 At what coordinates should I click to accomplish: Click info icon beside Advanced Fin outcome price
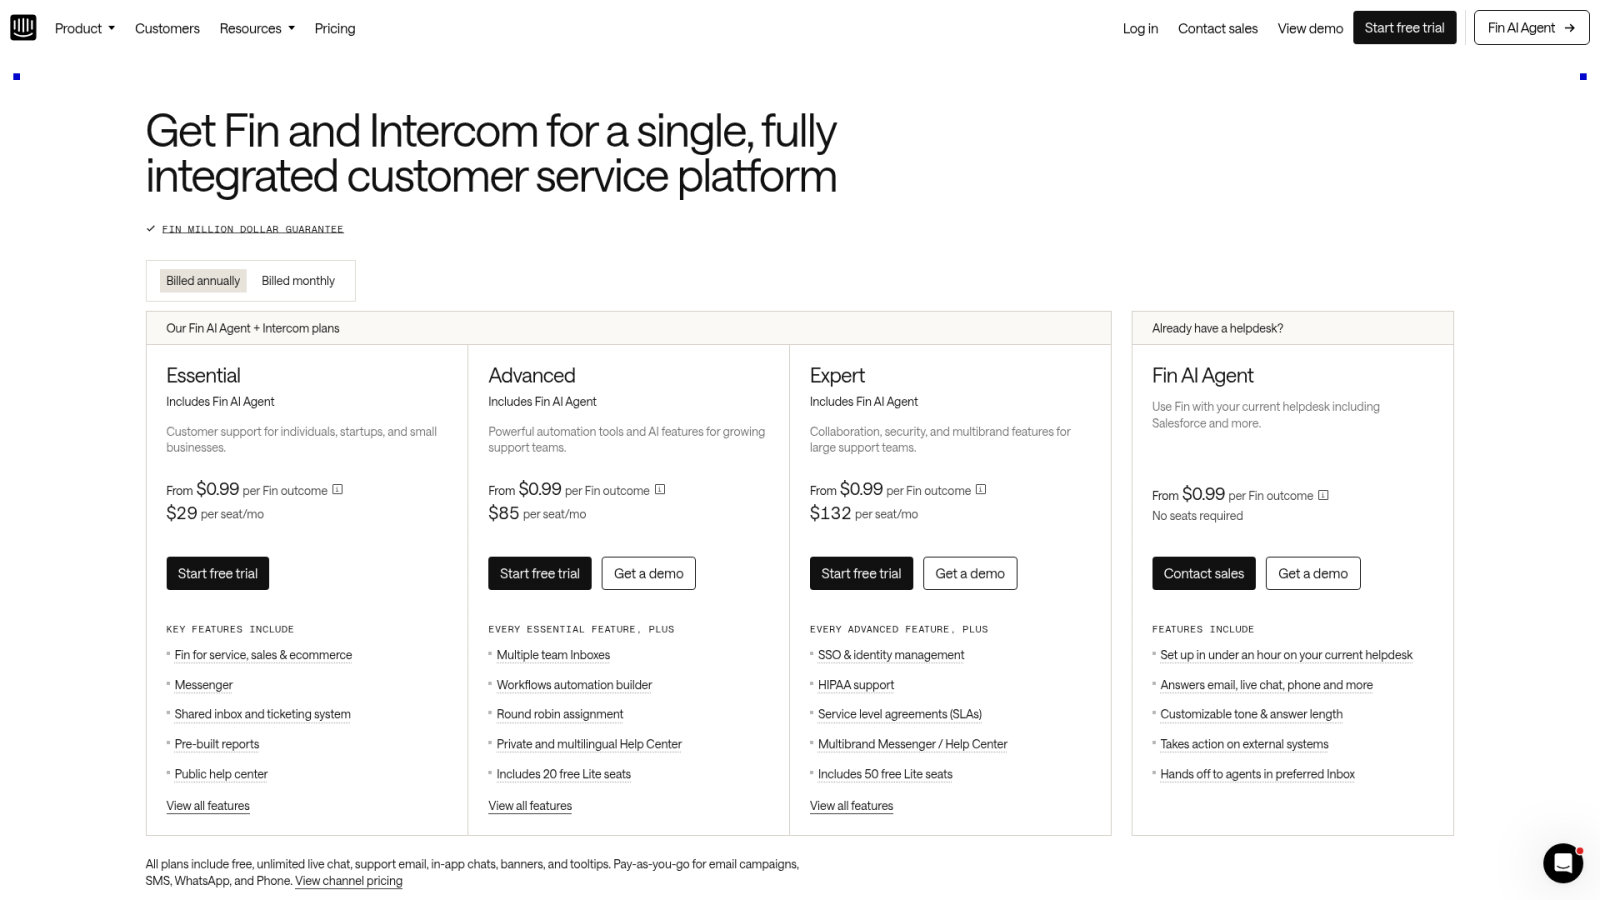pos(660,490)
